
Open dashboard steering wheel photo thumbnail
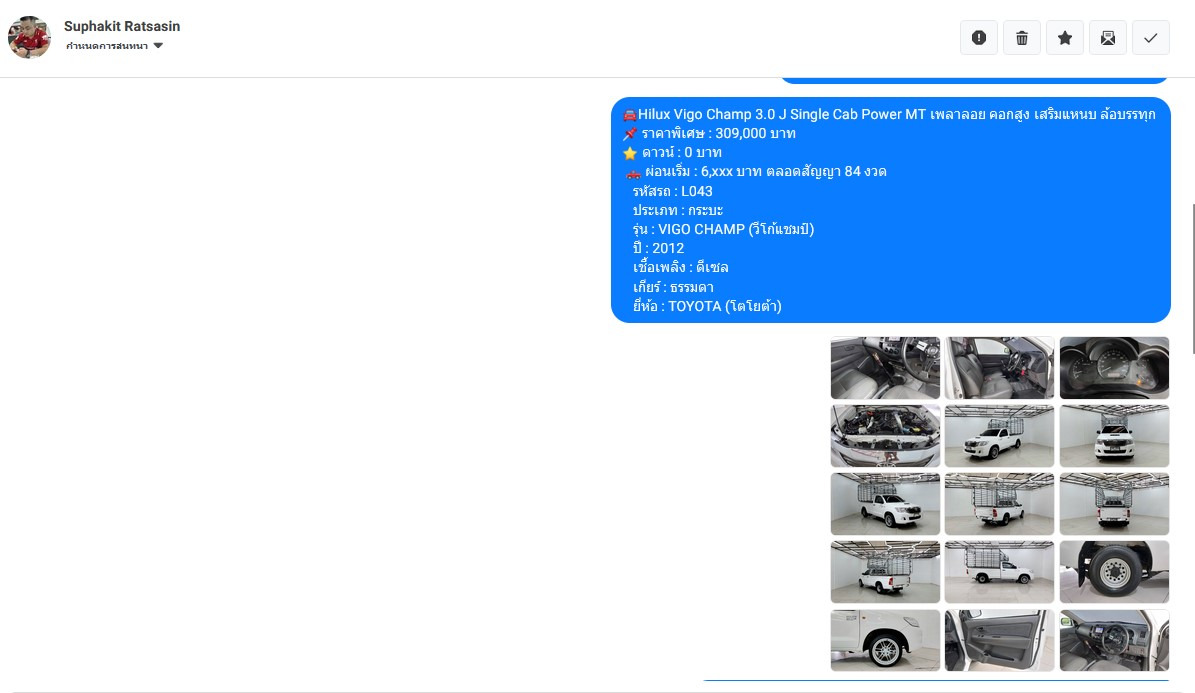pos(1113,640)
